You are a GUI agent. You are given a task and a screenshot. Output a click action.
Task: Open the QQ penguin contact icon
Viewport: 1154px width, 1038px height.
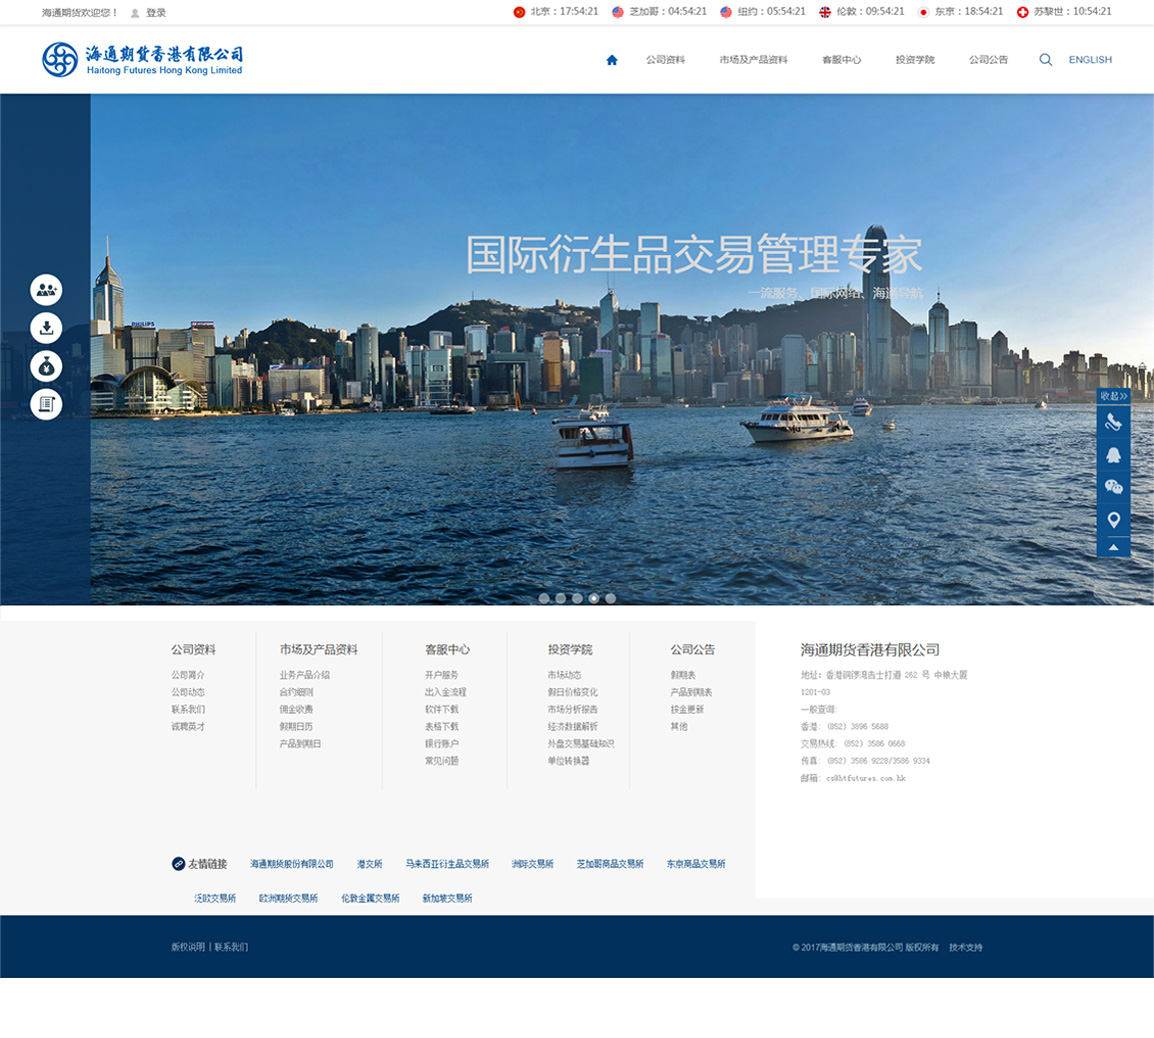(1113, 455)
